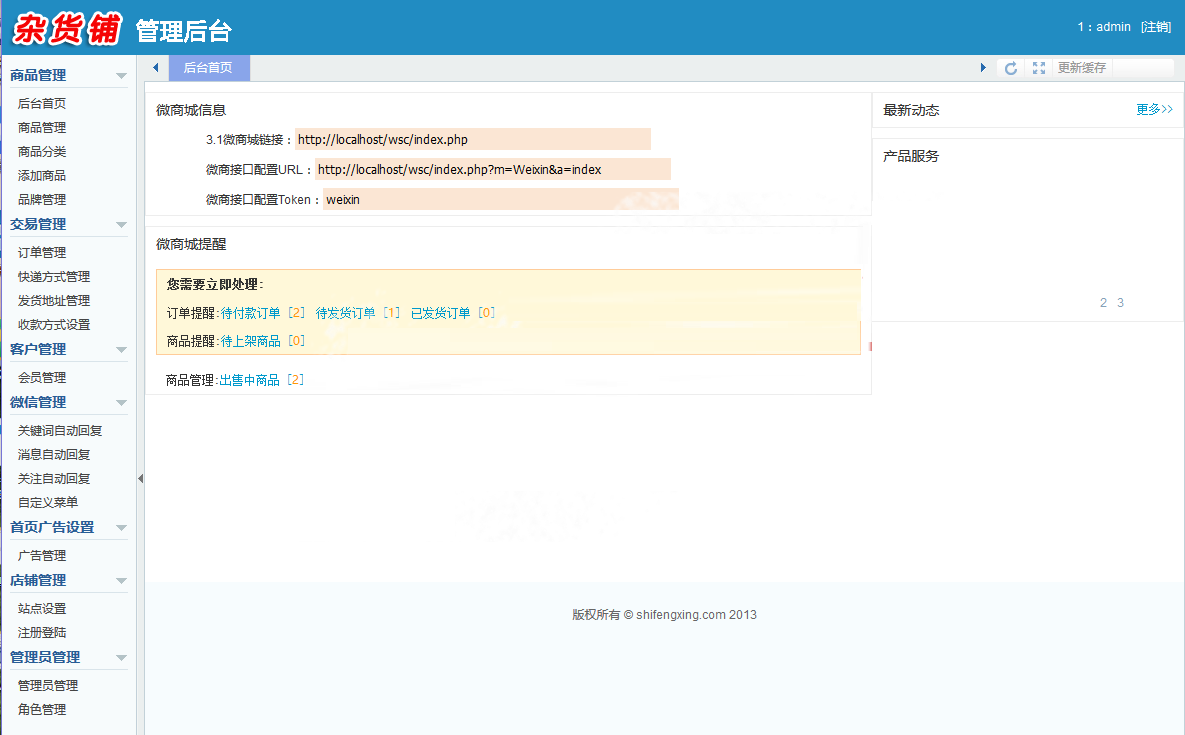Click the 注销 logout link
Viewport: 1185px width, 735px height.
pos(1156,27)
